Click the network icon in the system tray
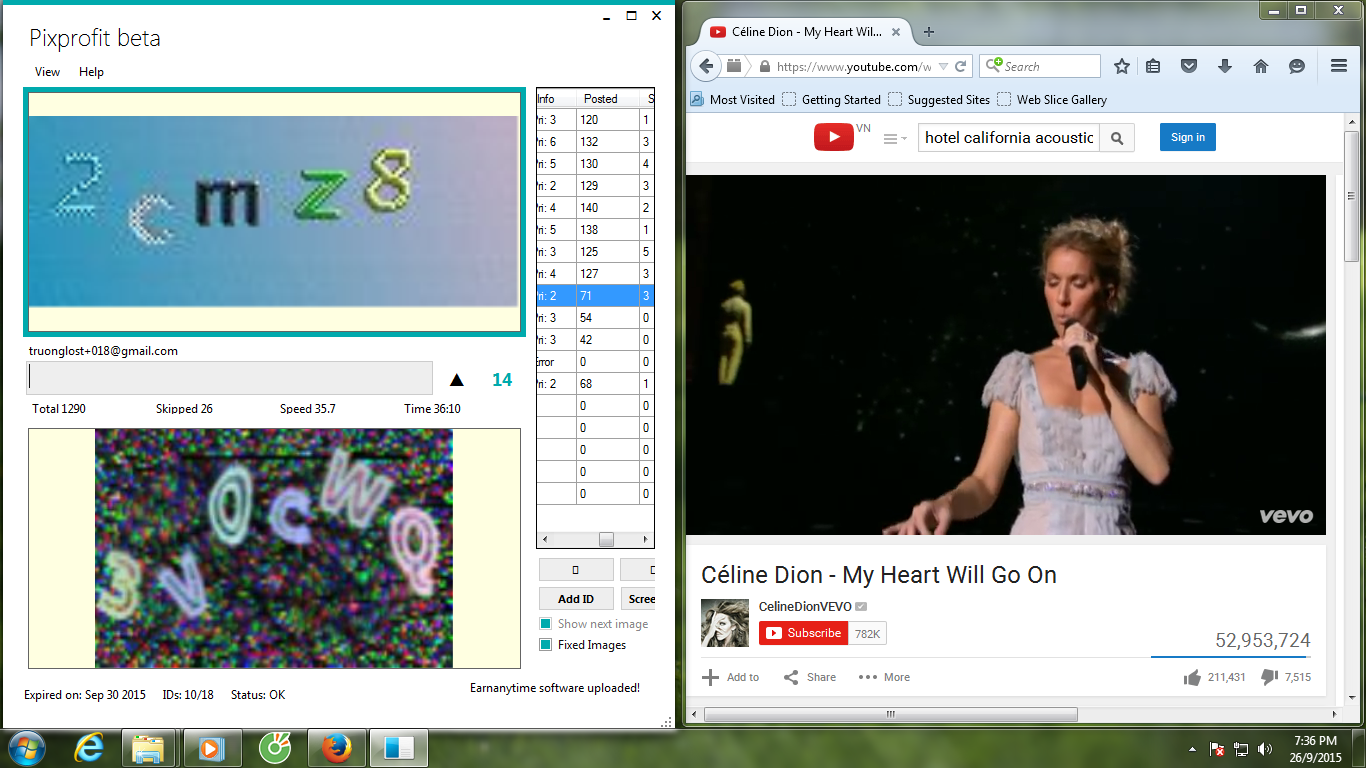 pos(1241,749)
